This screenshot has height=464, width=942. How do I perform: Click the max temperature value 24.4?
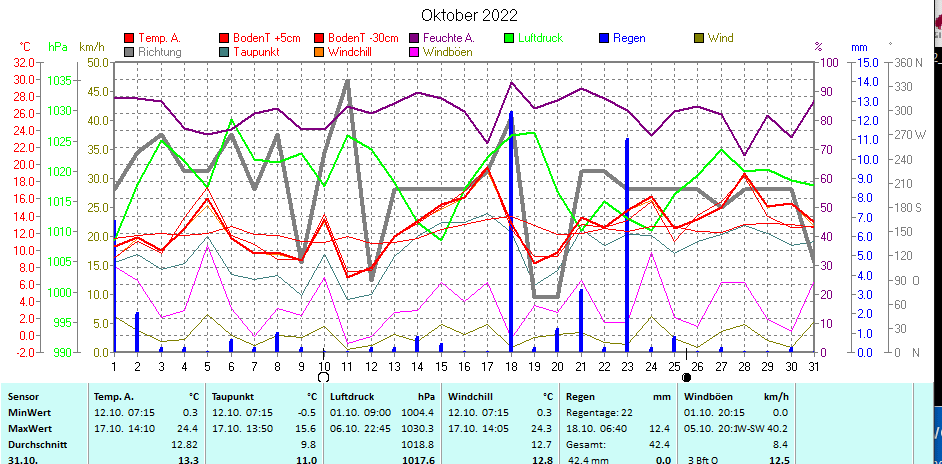189,429
